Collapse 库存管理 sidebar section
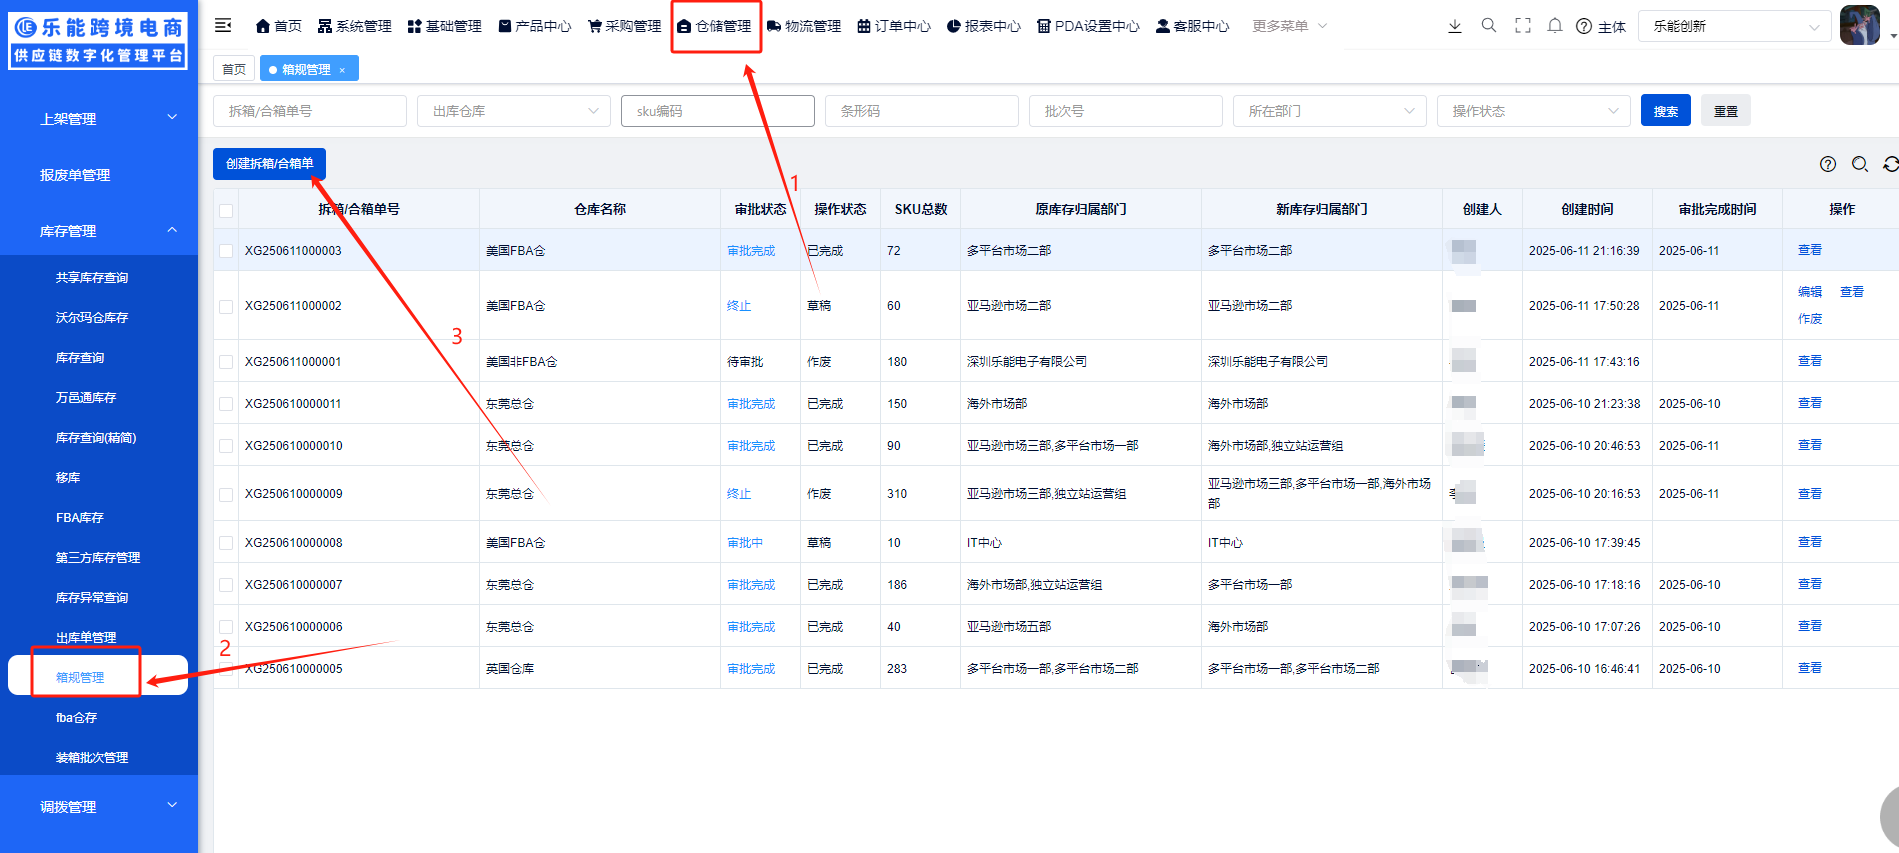1899x853 pixels. point(99,230)
